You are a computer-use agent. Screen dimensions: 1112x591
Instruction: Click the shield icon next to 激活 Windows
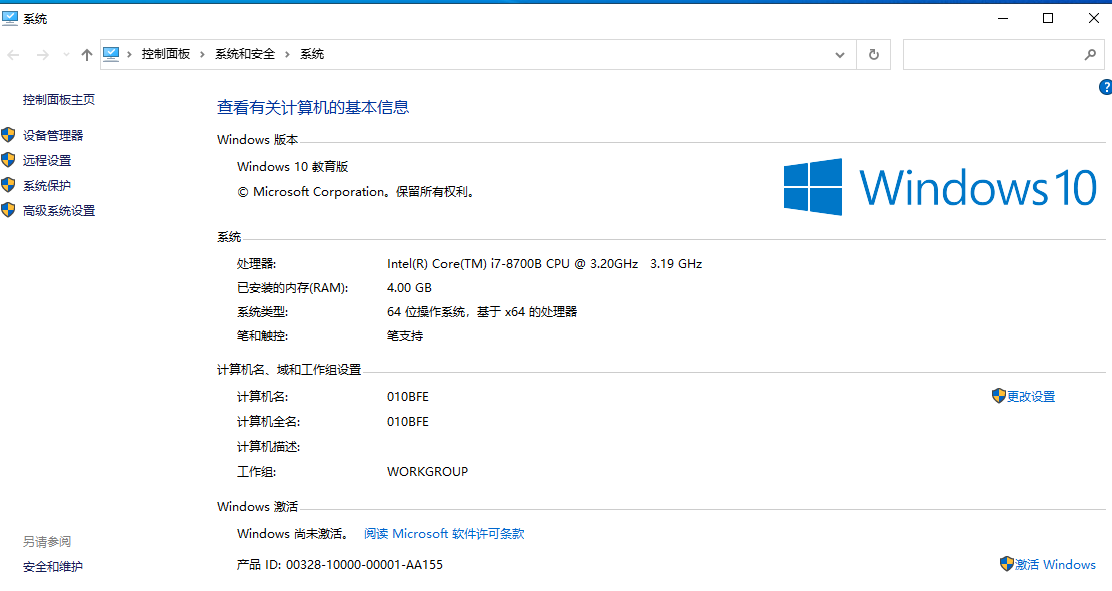pos(1007,564)
